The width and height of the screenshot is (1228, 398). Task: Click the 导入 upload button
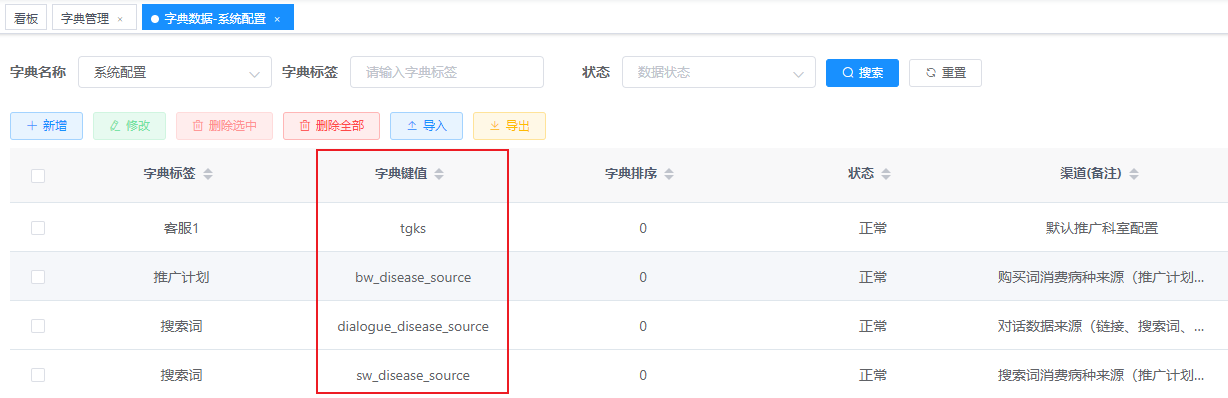click(426, 126)
